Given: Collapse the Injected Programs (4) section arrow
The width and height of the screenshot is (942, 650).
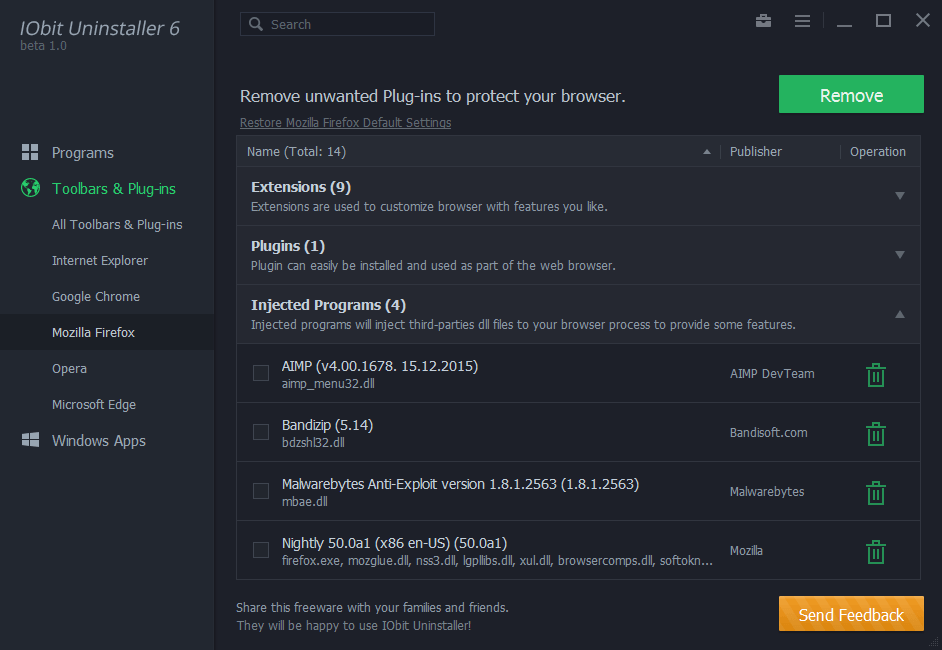Looking at the screenshot, I should click(900, 314).
